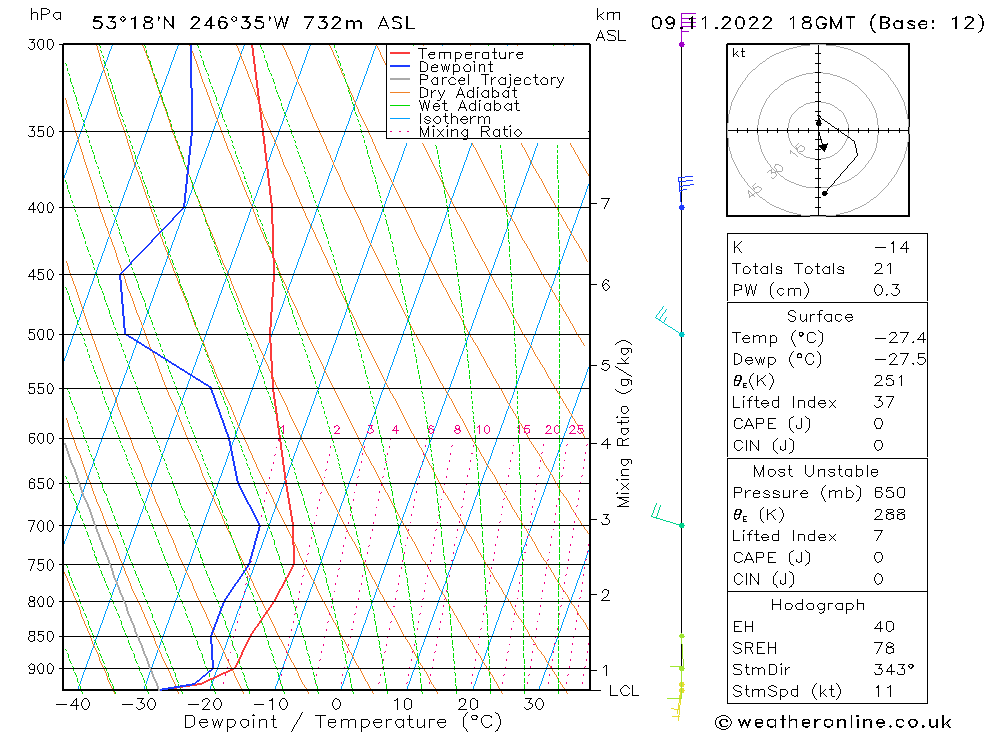The width and height of the screenshot is (1000, 733).
Task: Click the wind barb at 500 hPa
Action: (x=669, y=321)
